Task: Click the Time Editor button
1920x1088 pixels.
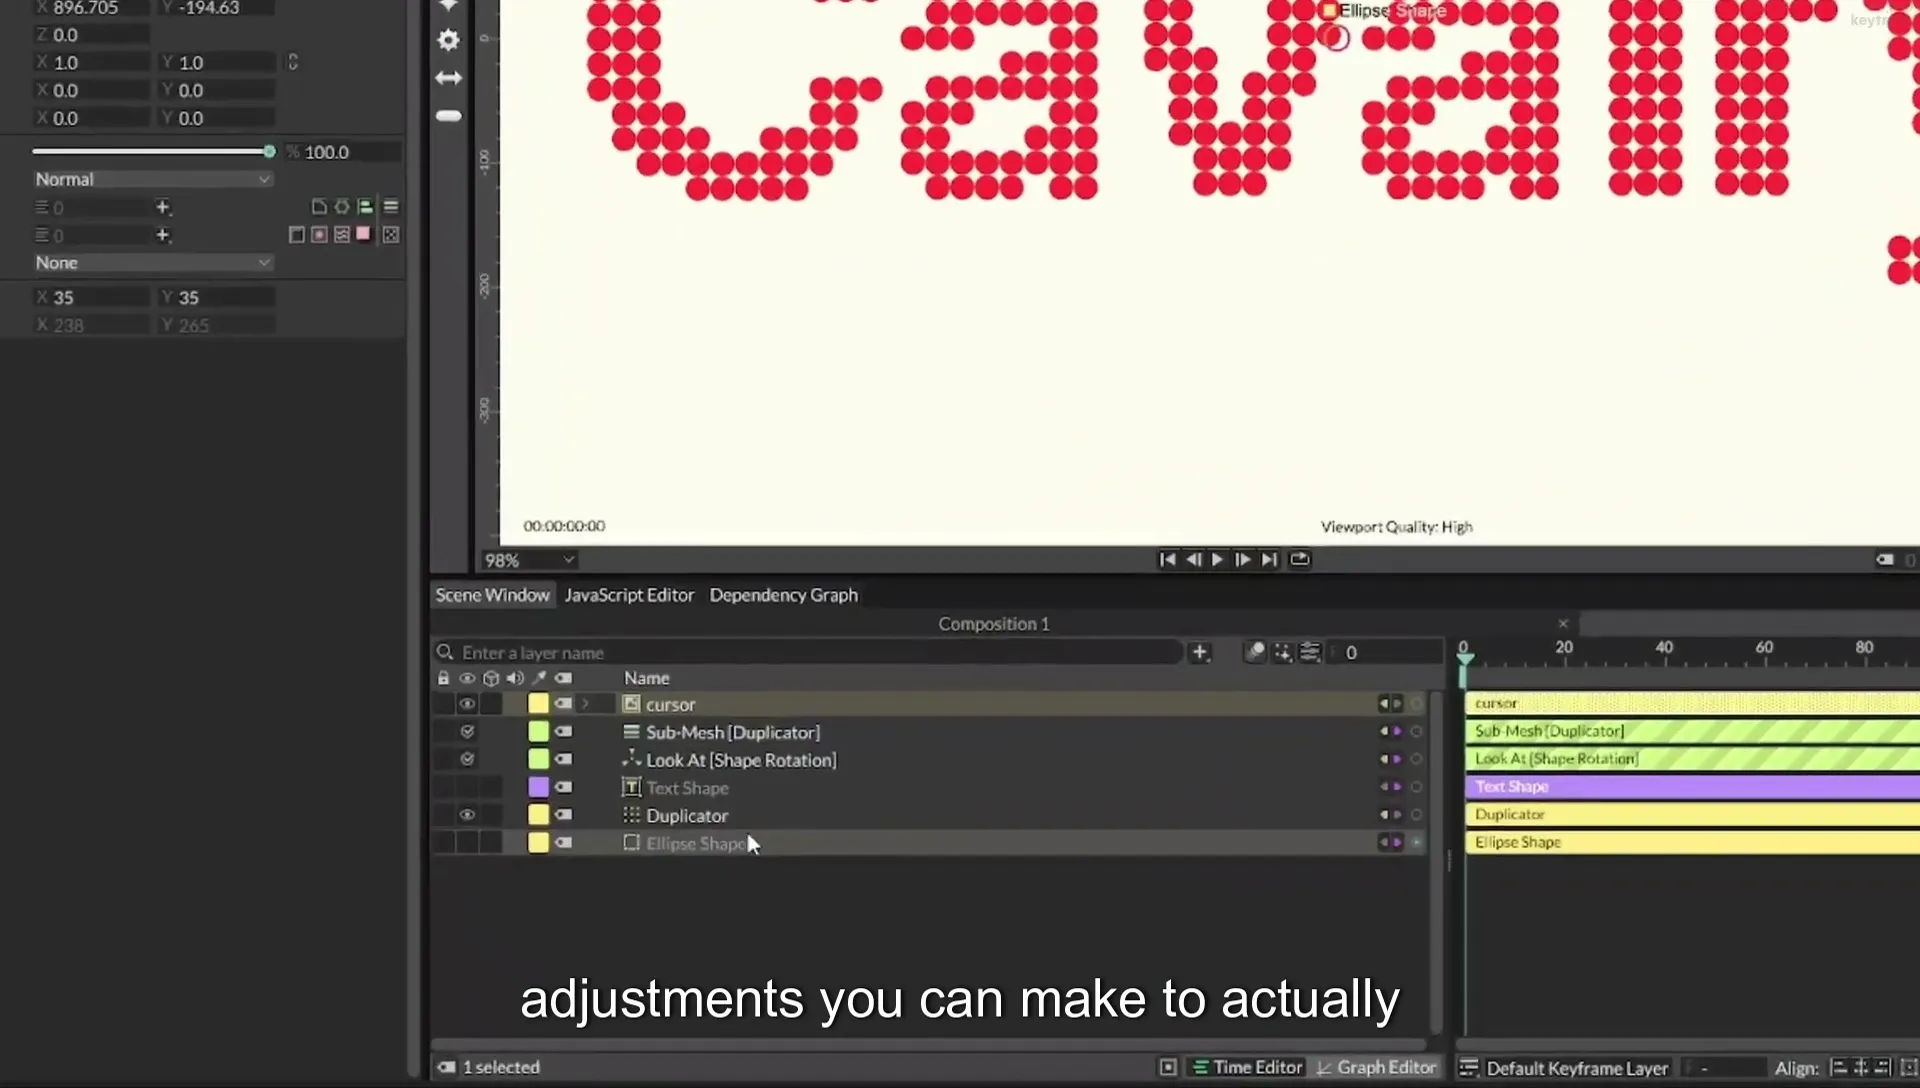Action: (1248, 1068)
